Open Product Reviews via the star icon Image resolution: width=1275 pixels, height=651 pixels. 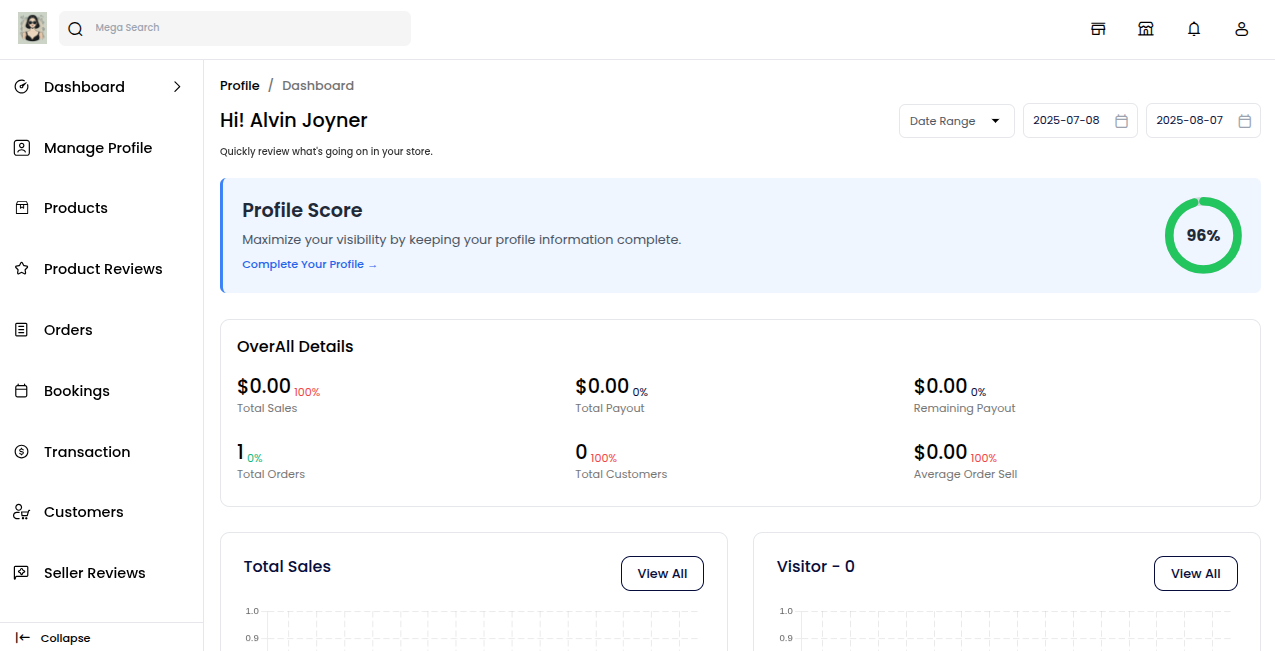(22, 268)
